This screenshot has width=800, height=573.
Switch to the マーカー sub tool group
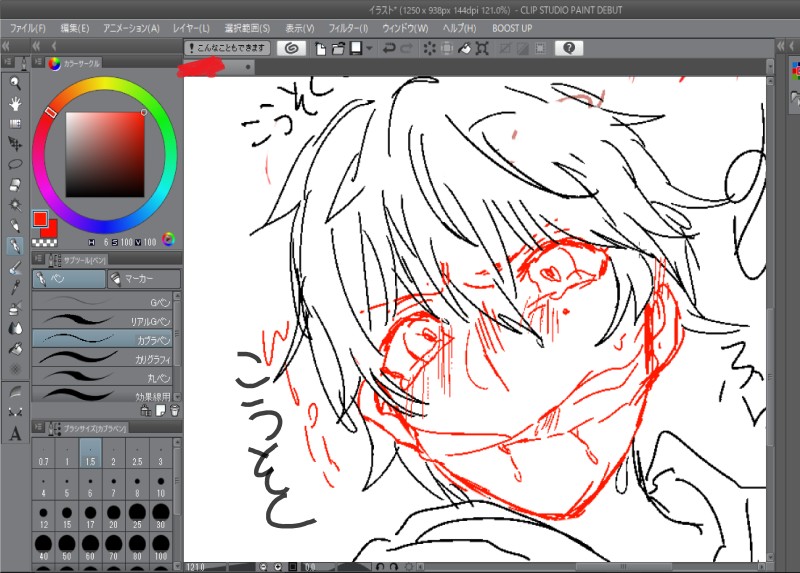coord(144,279)
